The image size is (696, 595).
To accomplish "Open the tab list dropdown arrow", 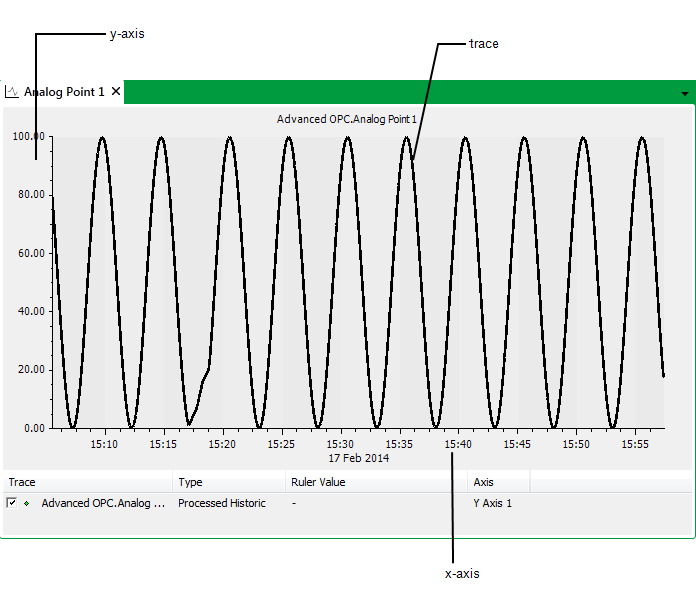I will point(685,94).
